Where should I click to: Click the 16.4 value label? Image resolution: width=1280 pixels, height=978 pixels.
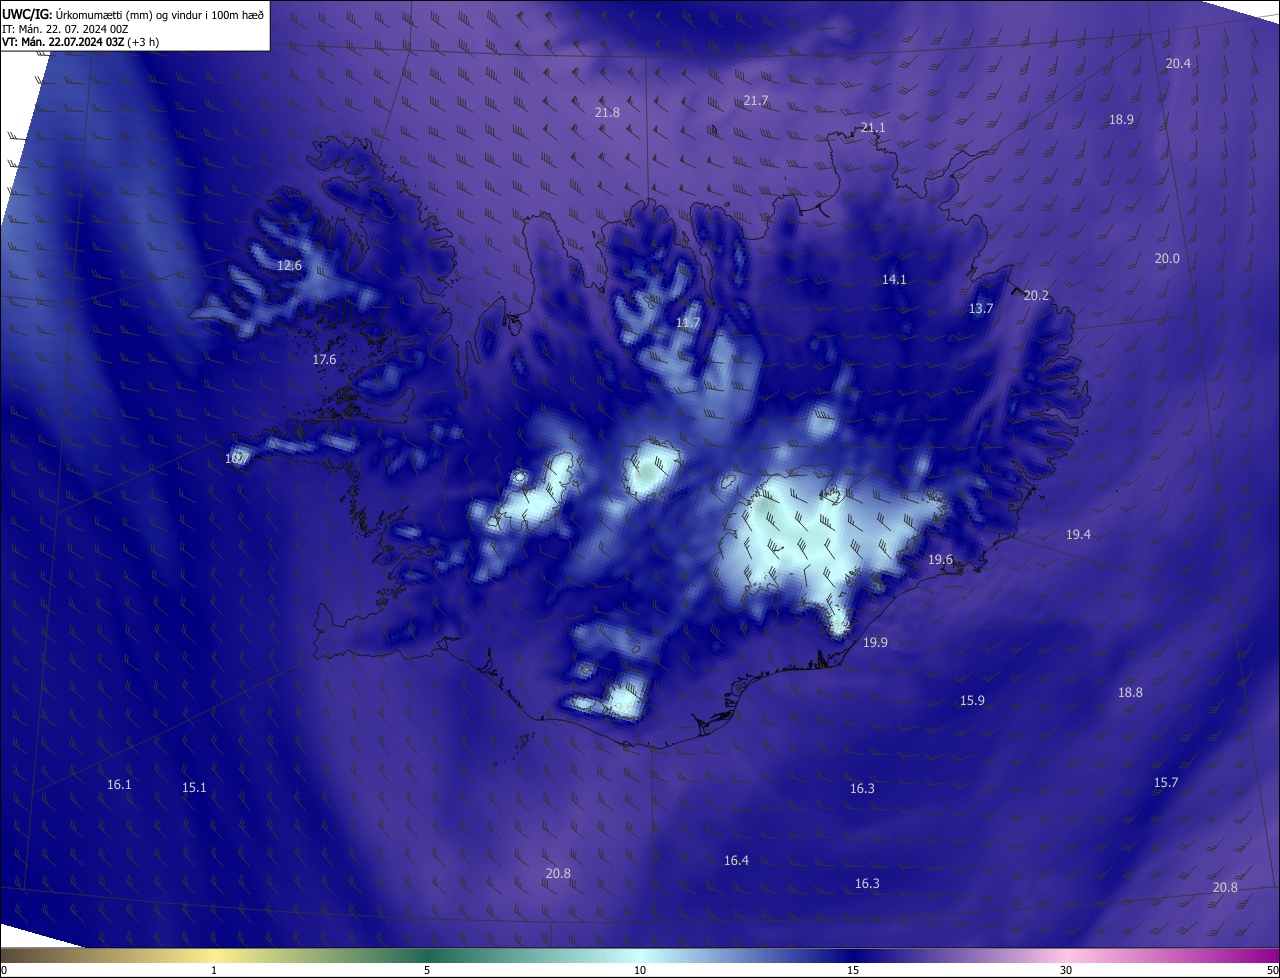point(736,860)
